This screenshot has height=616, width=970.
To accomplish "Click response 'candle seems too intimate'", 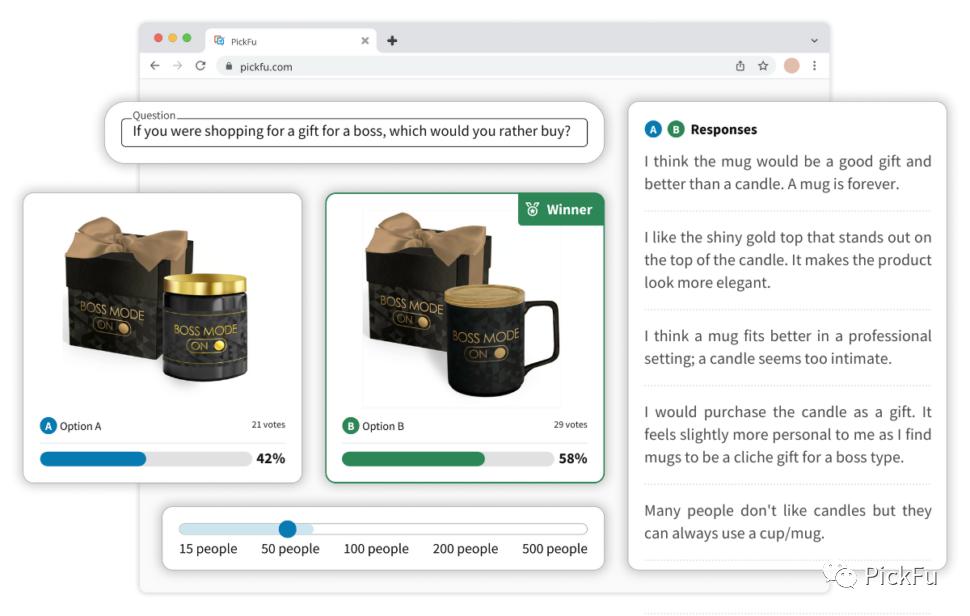I will pyautogui.click(x=788, y=347).
